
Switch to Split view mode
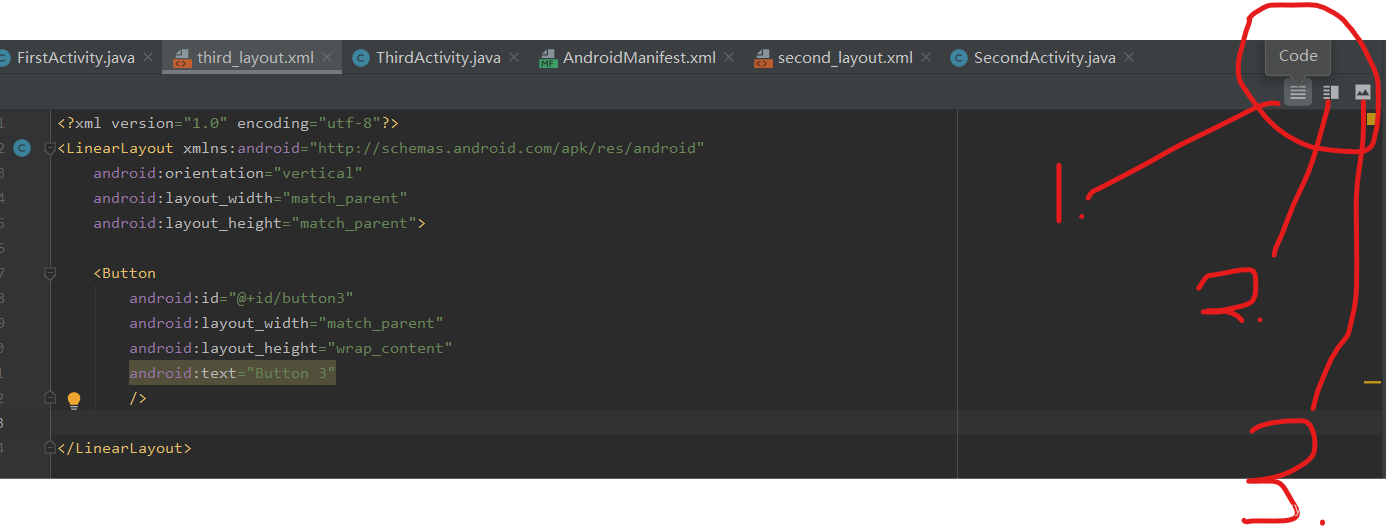tap(1330, 92)
